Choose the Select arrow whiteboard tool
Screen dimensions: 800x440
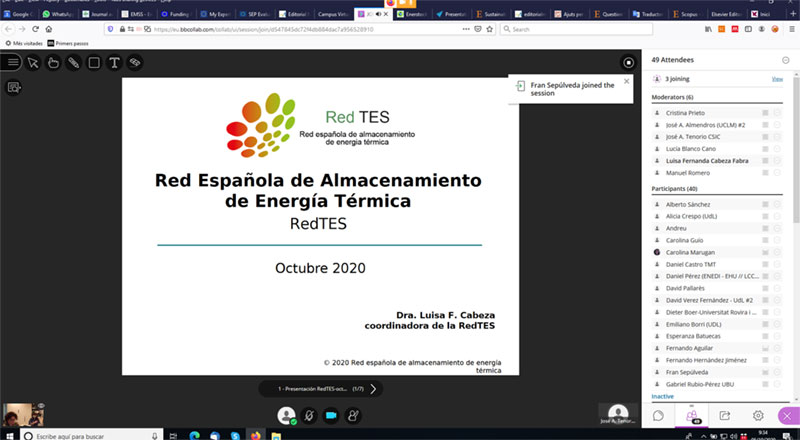[33, 62]
